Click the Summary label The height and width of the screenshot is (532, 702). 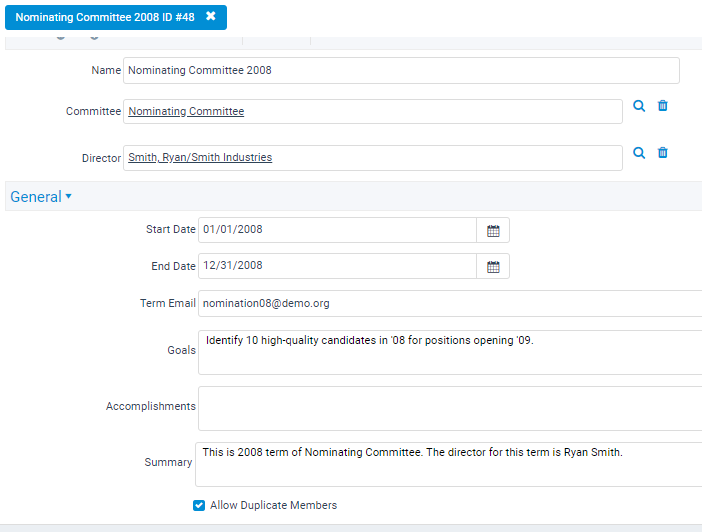coord(168,462)
